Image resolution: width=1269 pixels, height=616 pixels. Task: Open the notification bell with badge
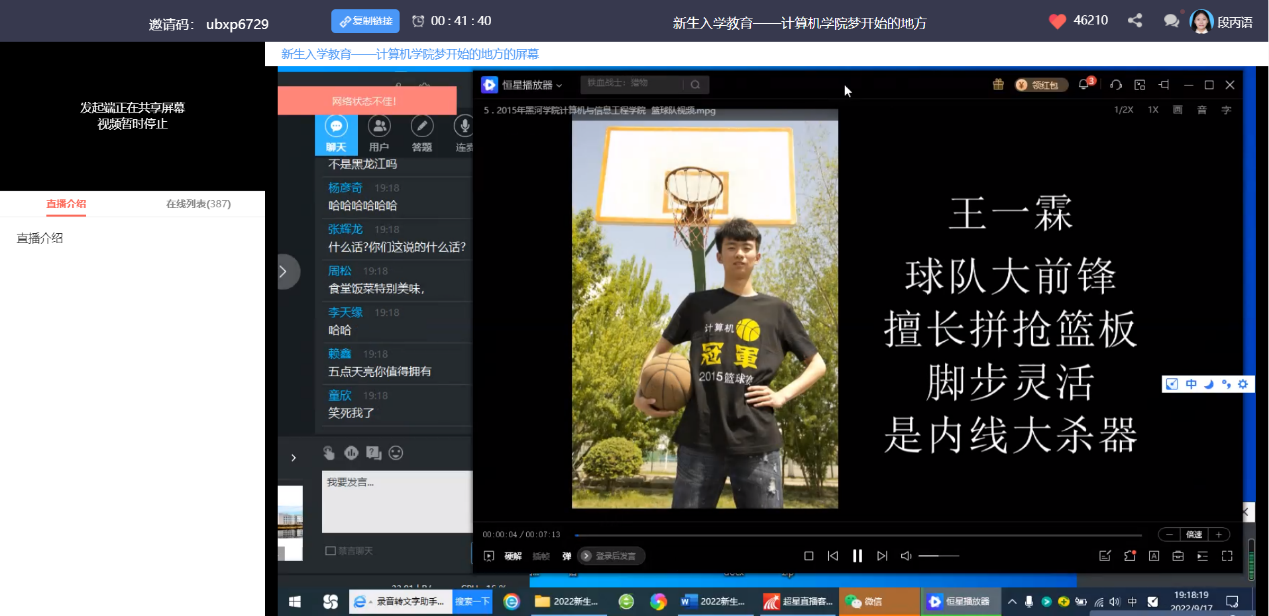tap(1085, 85)
